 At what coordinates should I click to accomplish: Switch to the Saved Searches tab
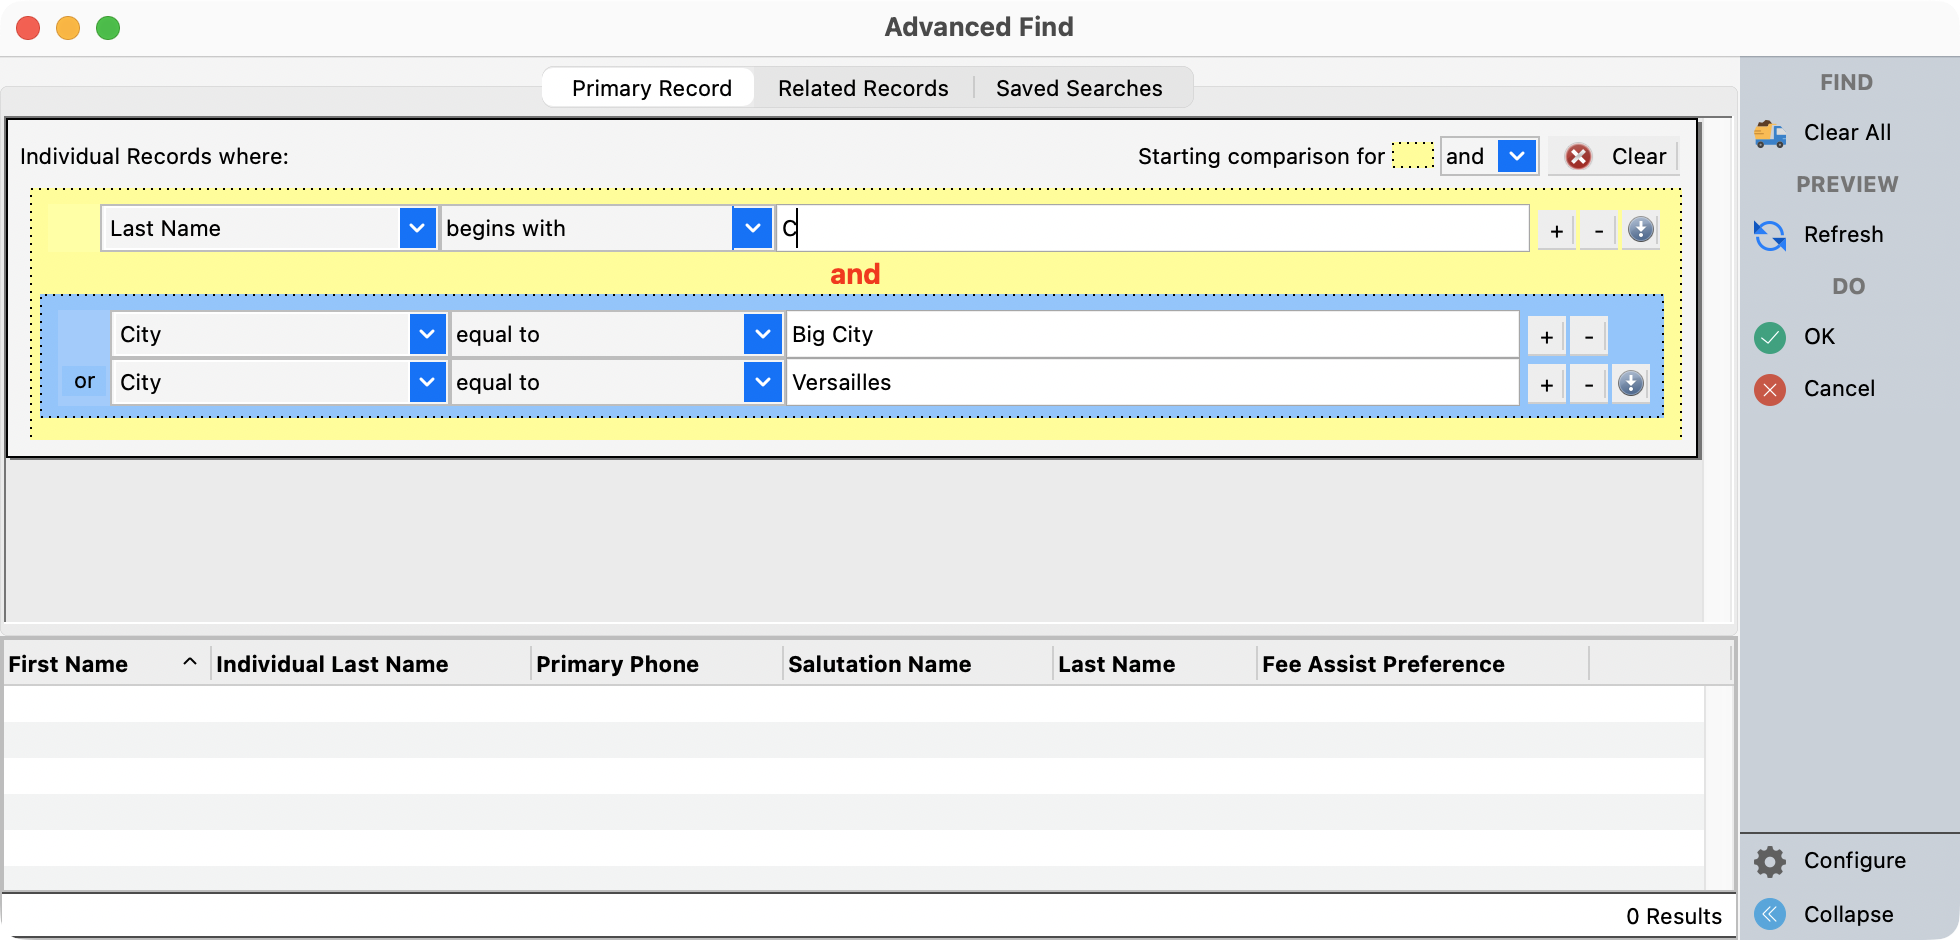(1079, 88)
